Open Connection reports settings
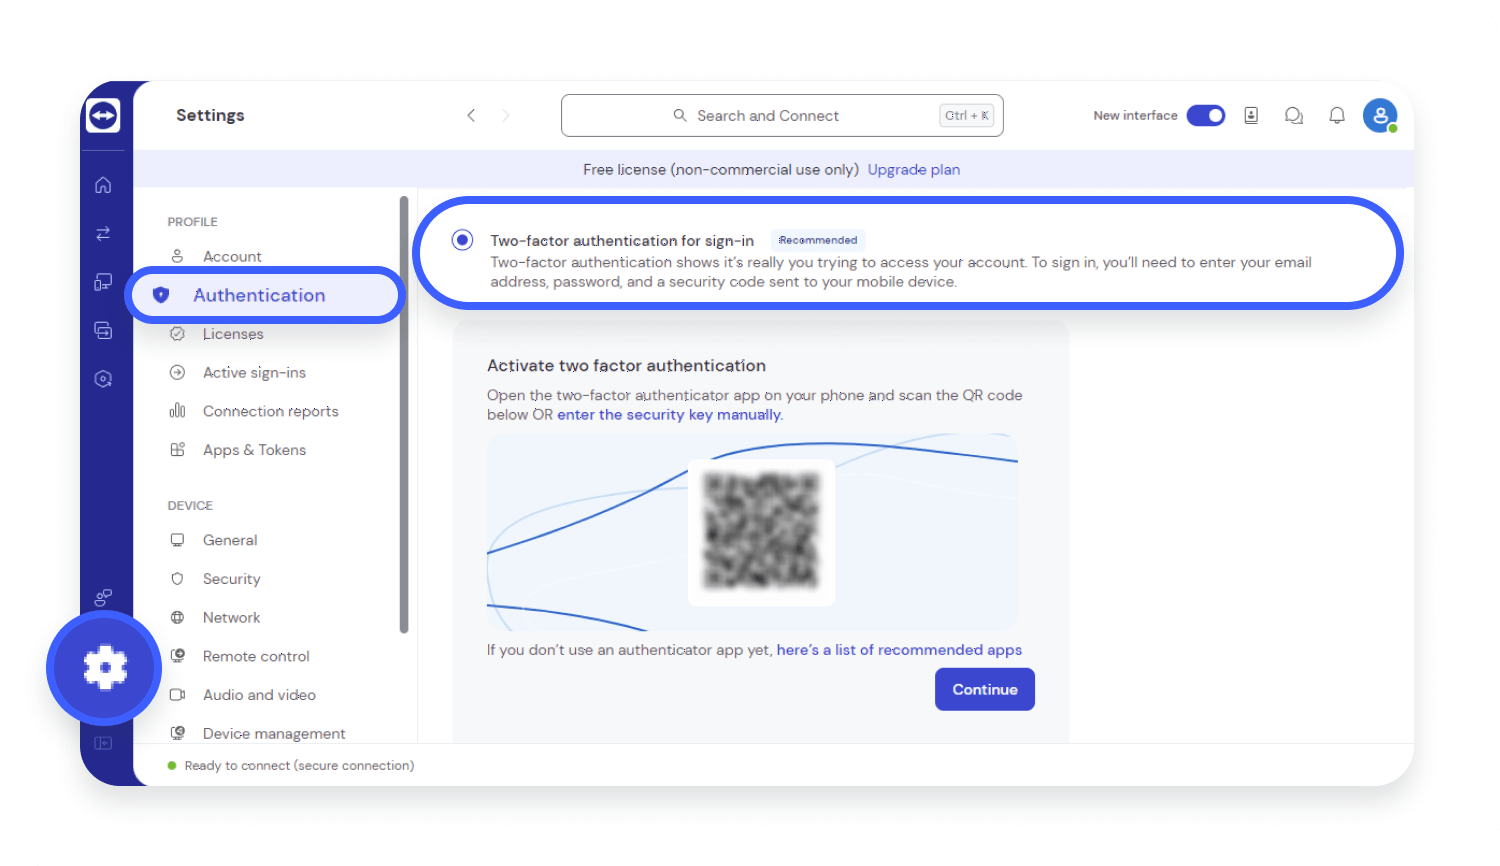This screenshot has width=1500, height=866. pyautogui.click(x=271, y=411)
